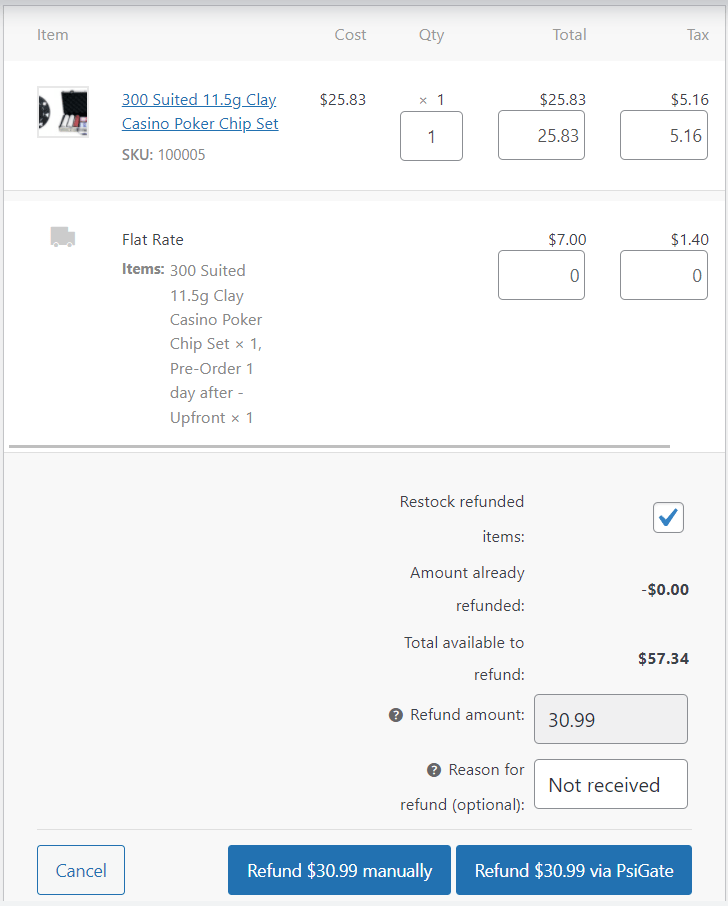
Task: Click the refund quantity input showing 1
Action: (431, 134)
